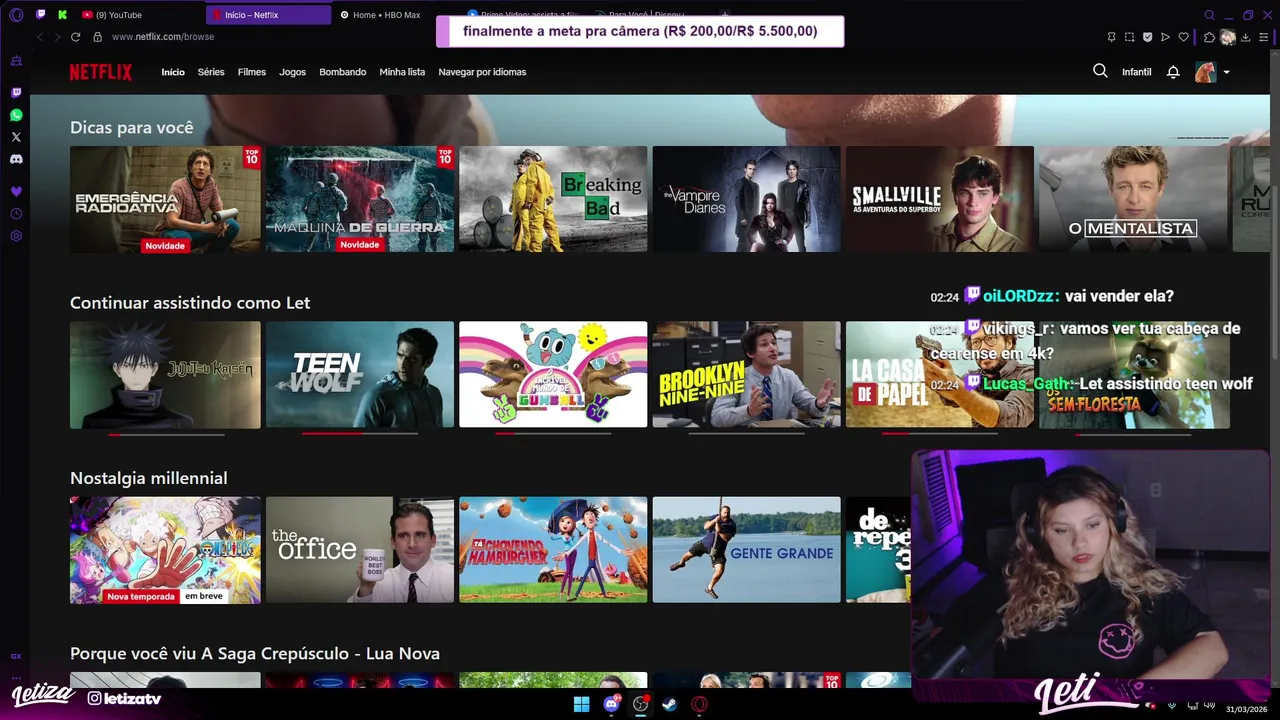Viewport: 1280px width, 720px height.
Task: Open the Windows Start button
Action: (581, 704)
